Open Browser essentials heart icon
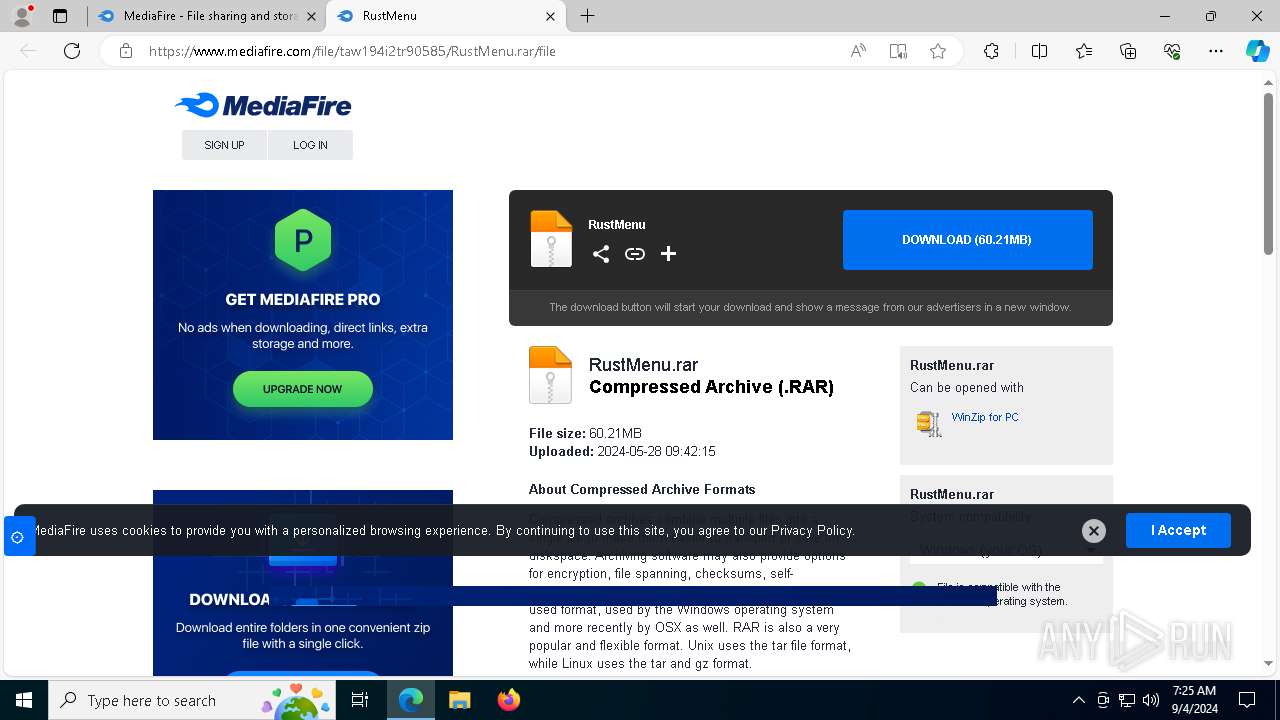Image resolution: width=1280 pixels, height=720 pixels. pos(1172,51)
